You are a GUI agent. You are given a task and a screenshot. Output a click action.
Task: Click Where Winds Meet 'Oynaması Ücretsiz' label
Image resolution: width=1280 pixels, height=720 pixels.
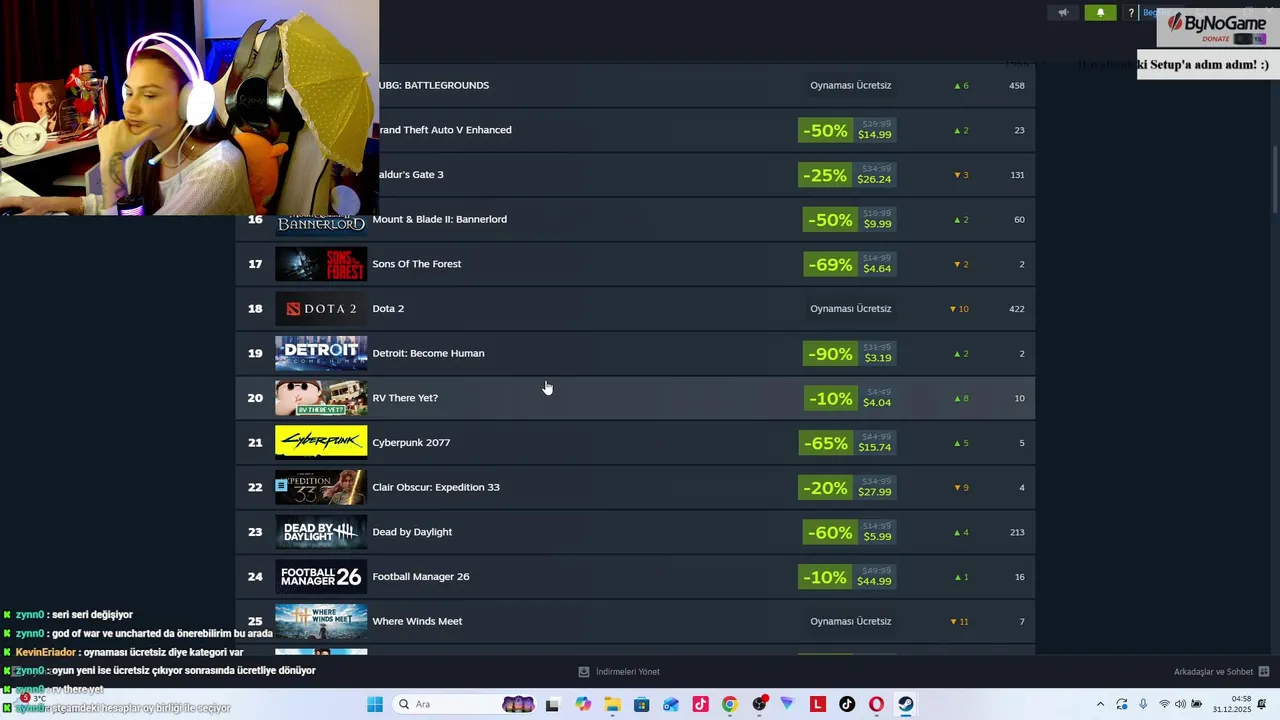tap(850, 621)
